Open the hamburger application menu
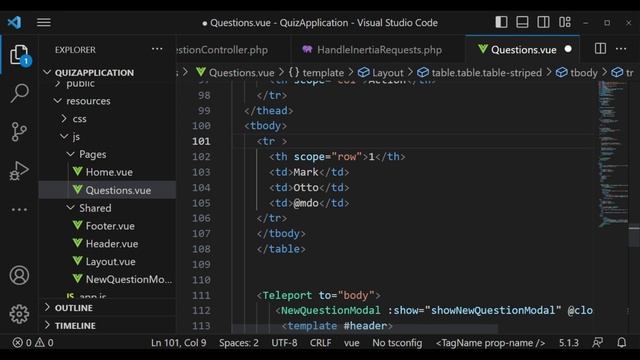640x360 pixels. click(x=44, y=22)
